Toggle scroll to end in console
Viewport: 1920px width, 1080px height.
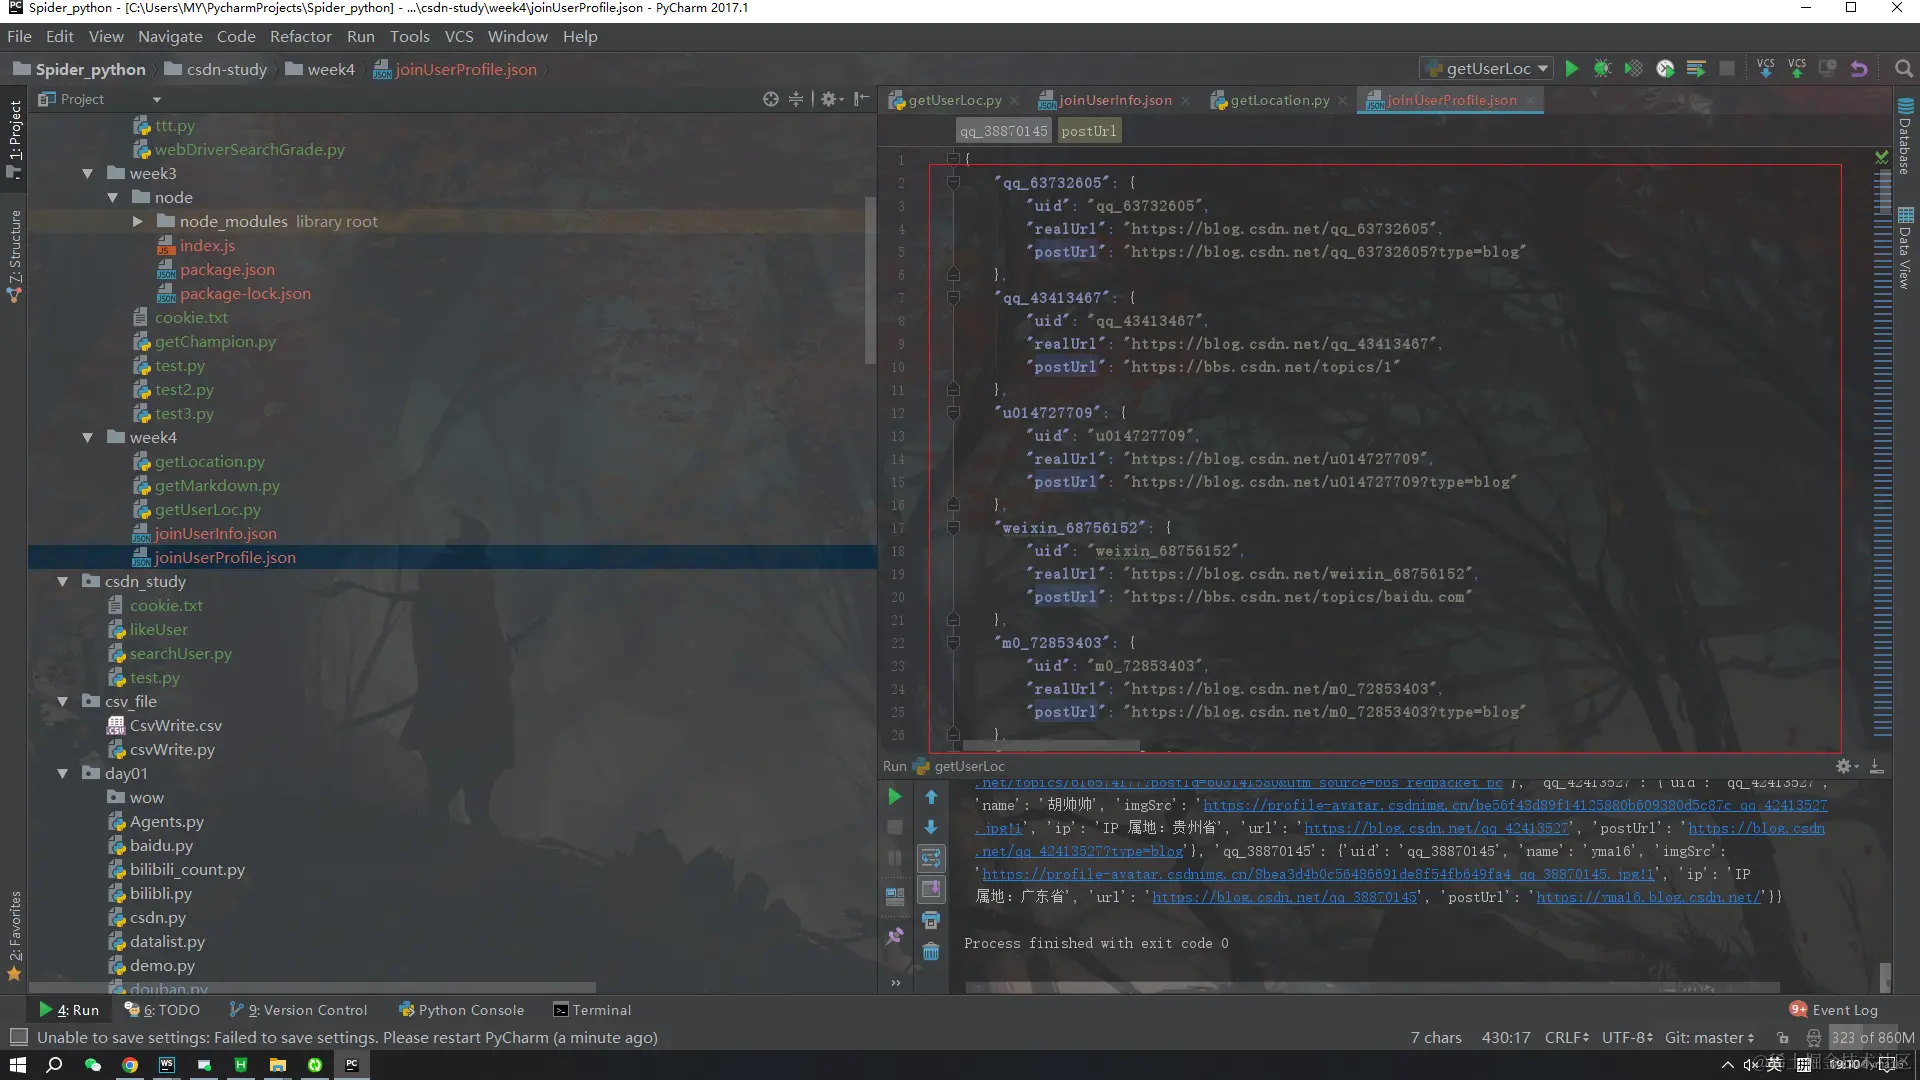click(x=931, y=889)
